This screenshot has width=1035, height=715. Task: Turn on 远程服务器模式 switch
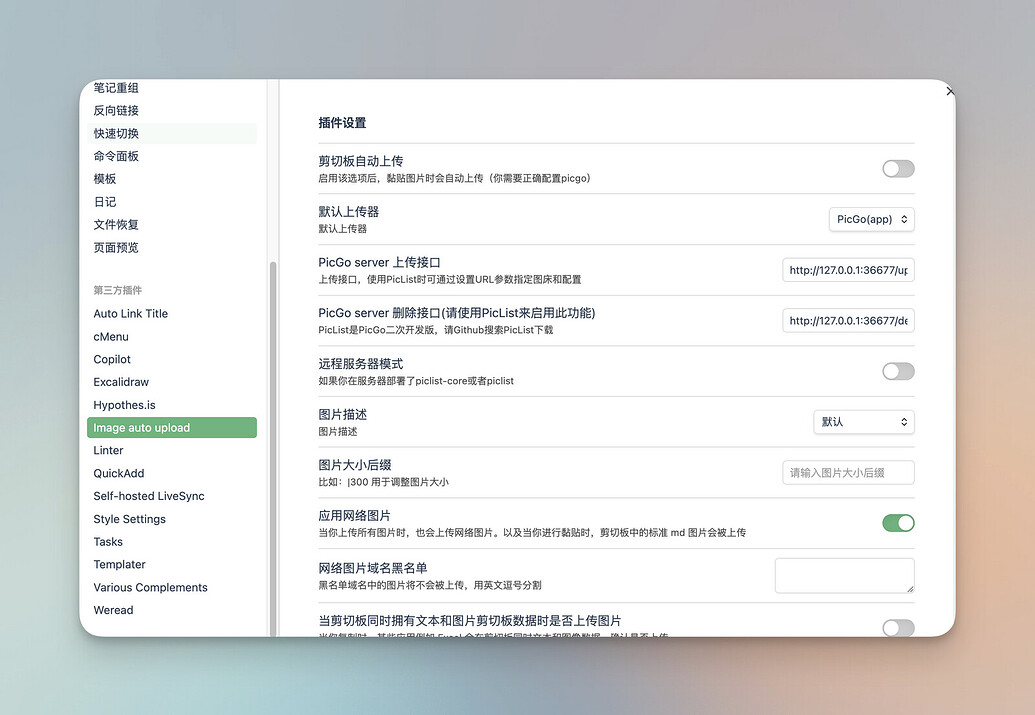898,372
